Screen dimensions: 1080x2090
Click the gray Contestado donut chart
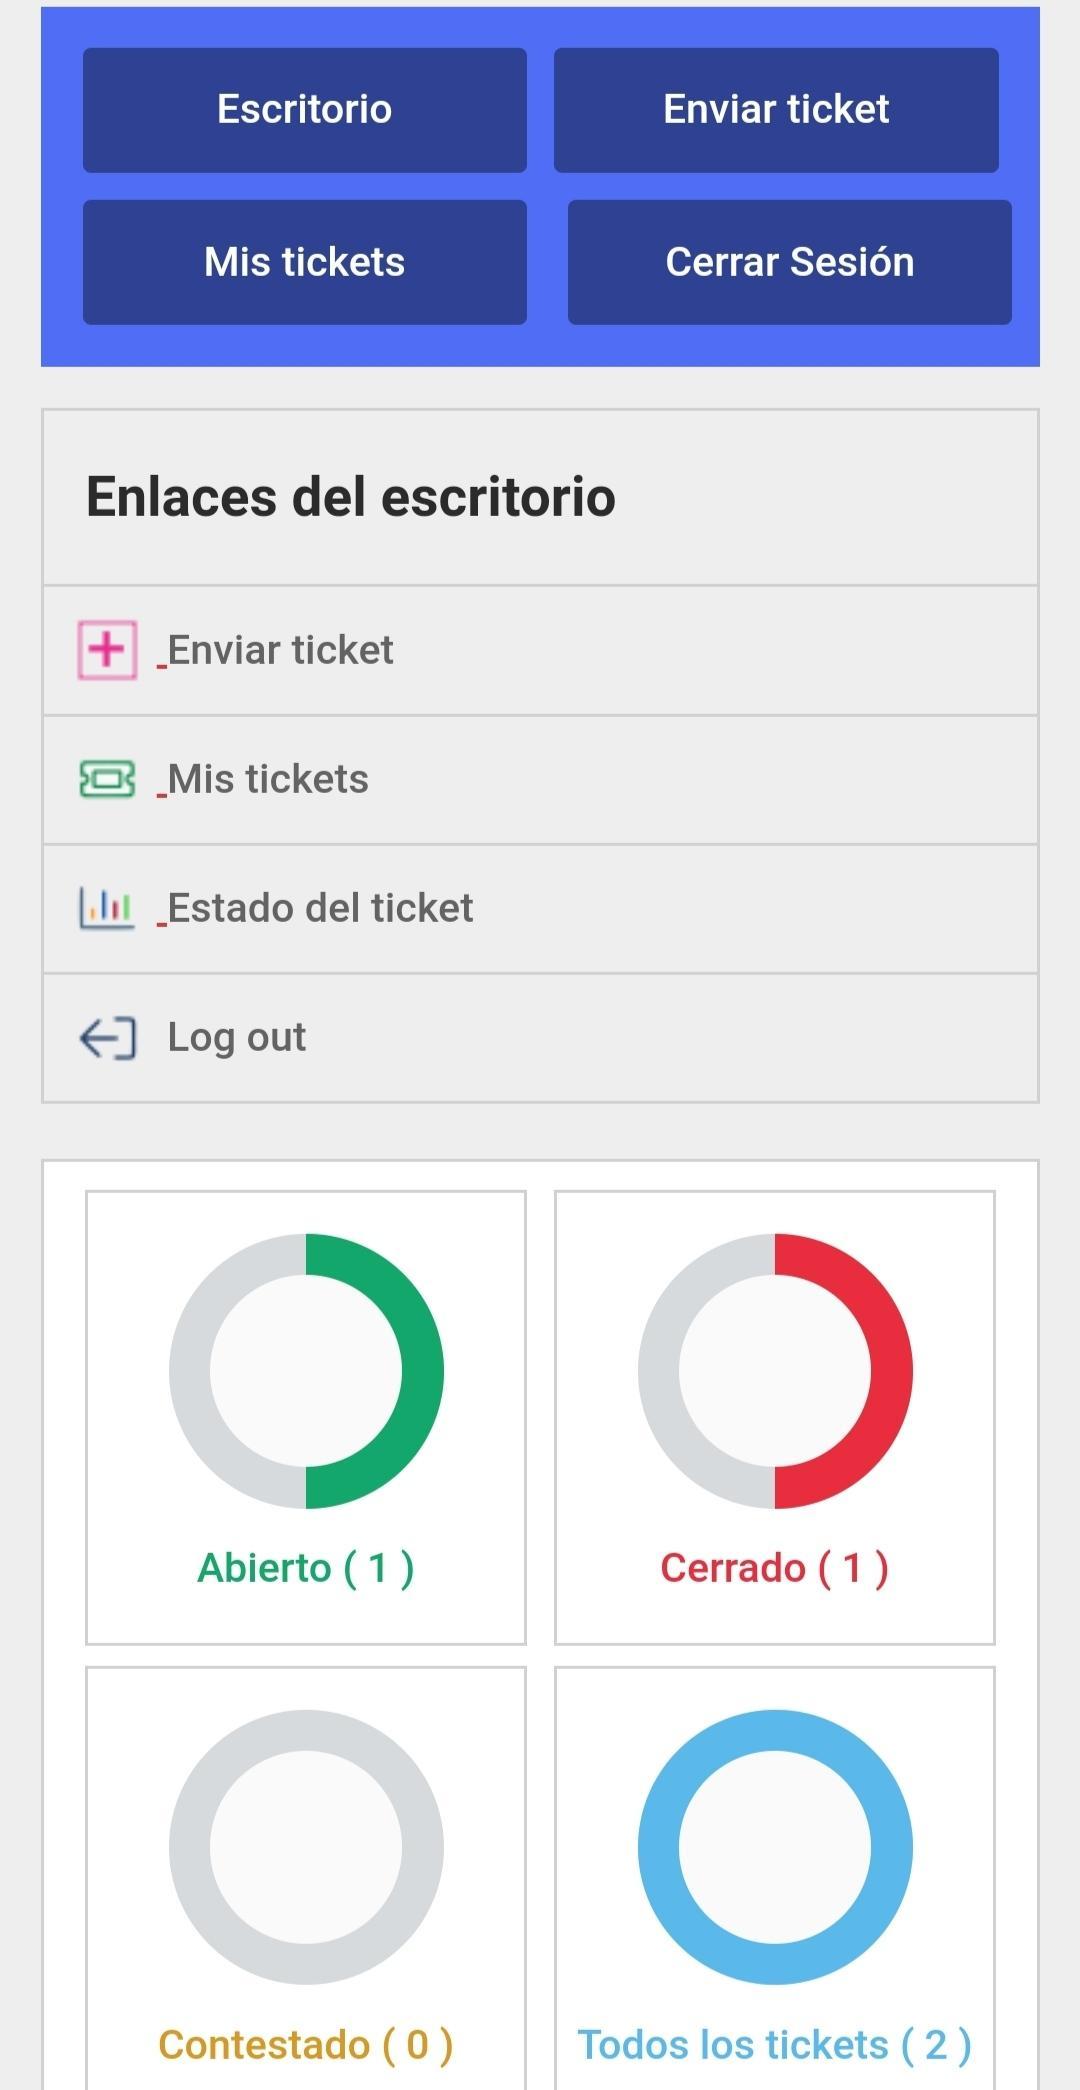[306, 1847]
